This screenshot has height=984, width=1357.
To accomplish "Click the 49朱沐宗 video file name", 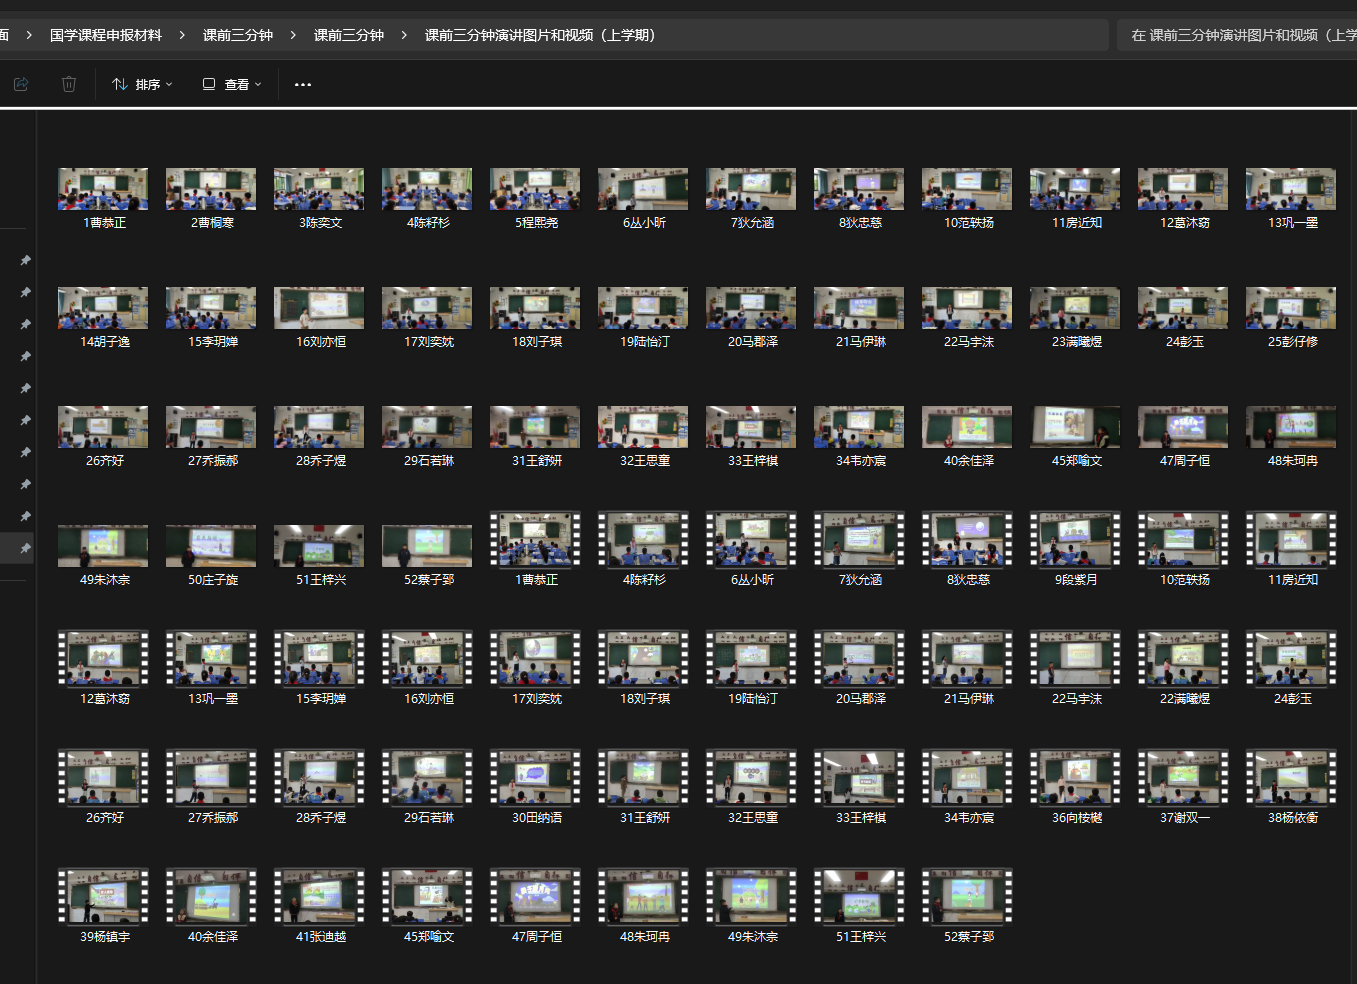I will (x=753, y=937).
